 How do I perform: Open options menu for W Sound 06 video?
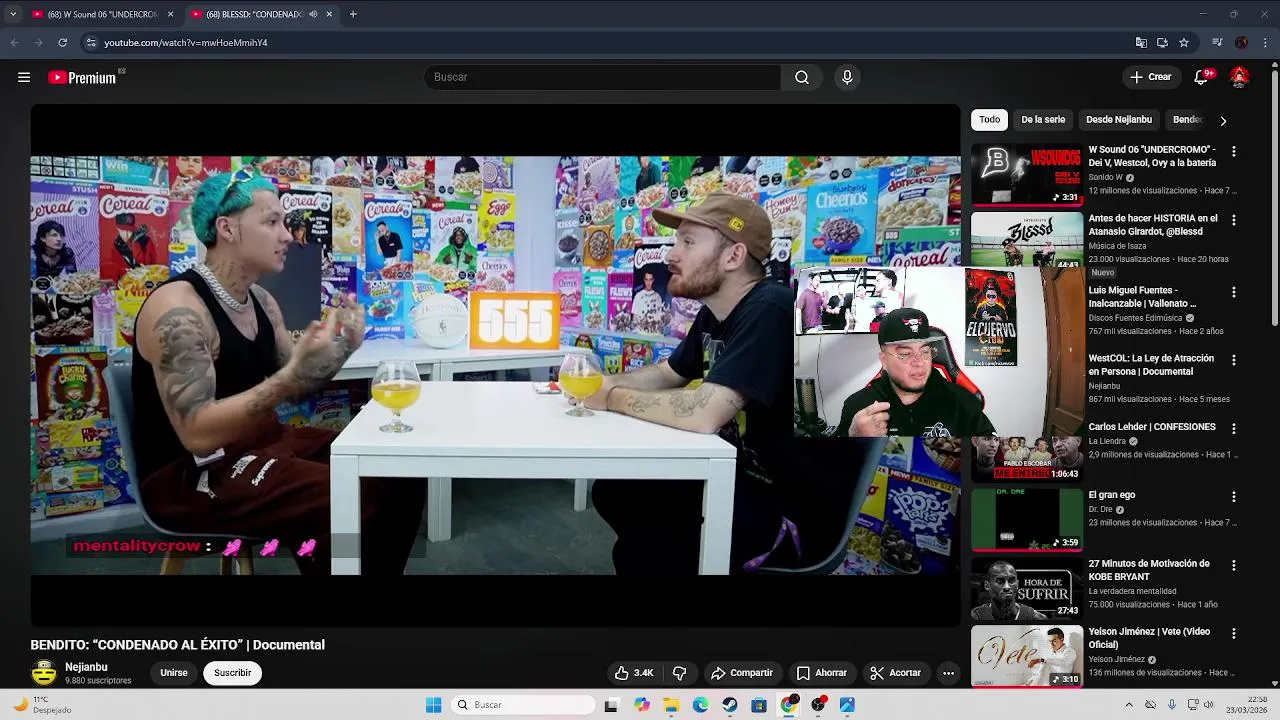[x=1233, y=152]
